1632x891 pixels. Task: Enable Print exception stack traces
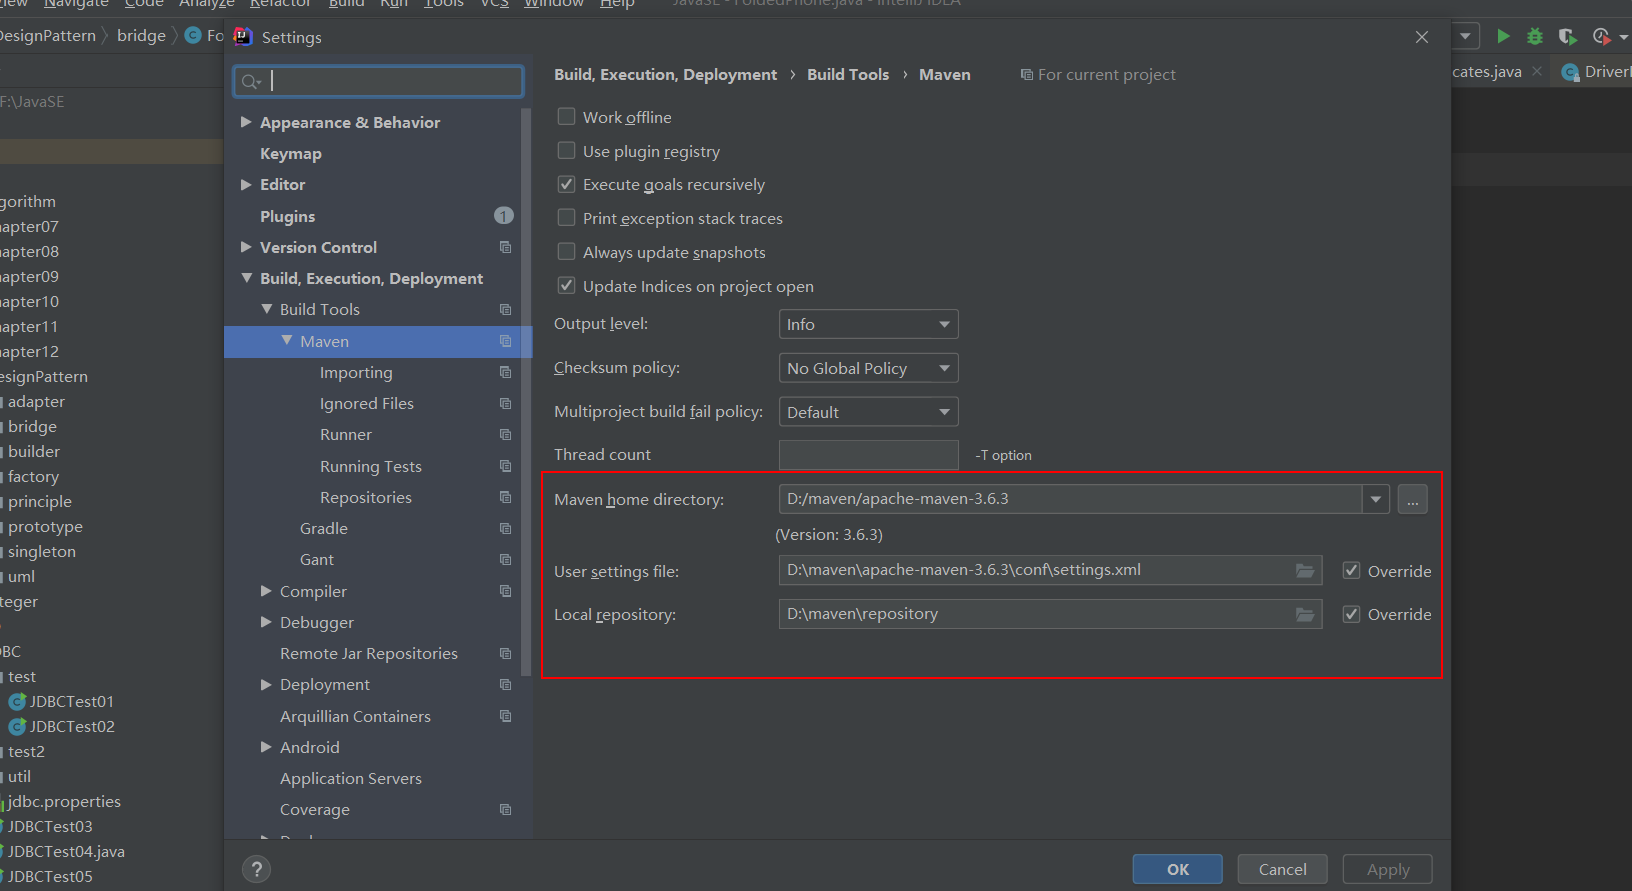tap(566, 218)
